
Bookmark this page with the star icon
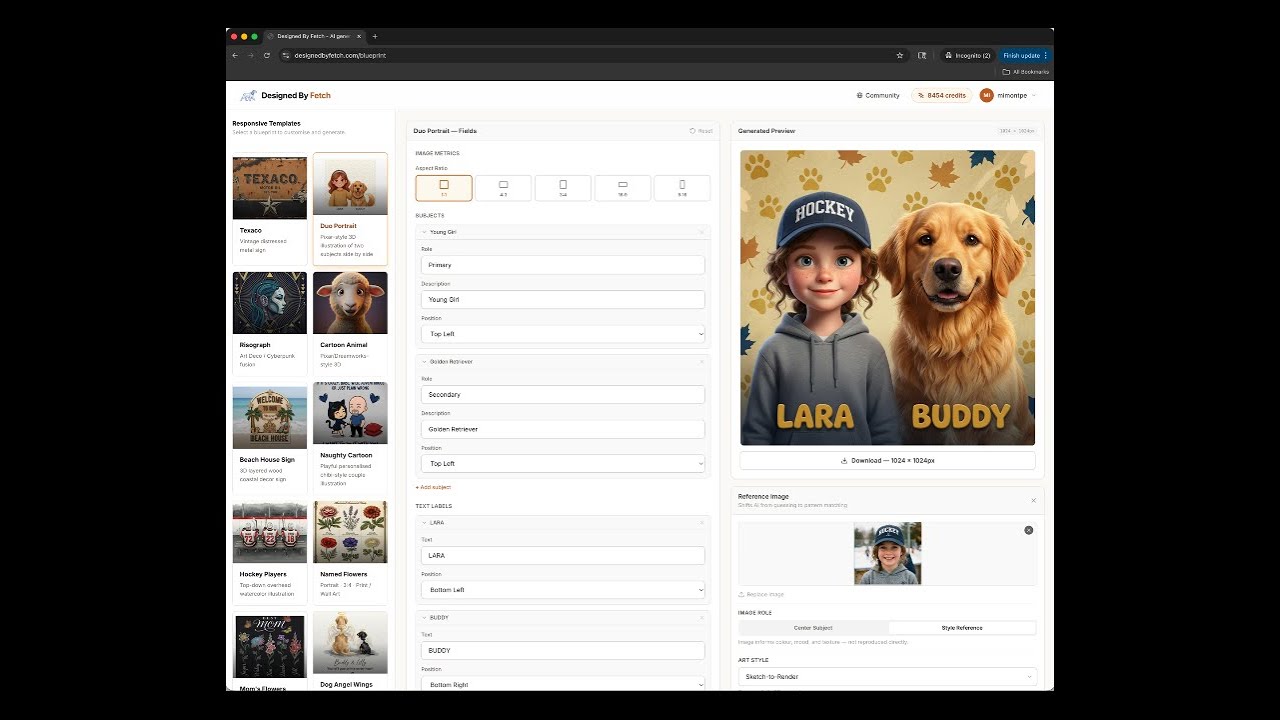click(x=900, y=55)
